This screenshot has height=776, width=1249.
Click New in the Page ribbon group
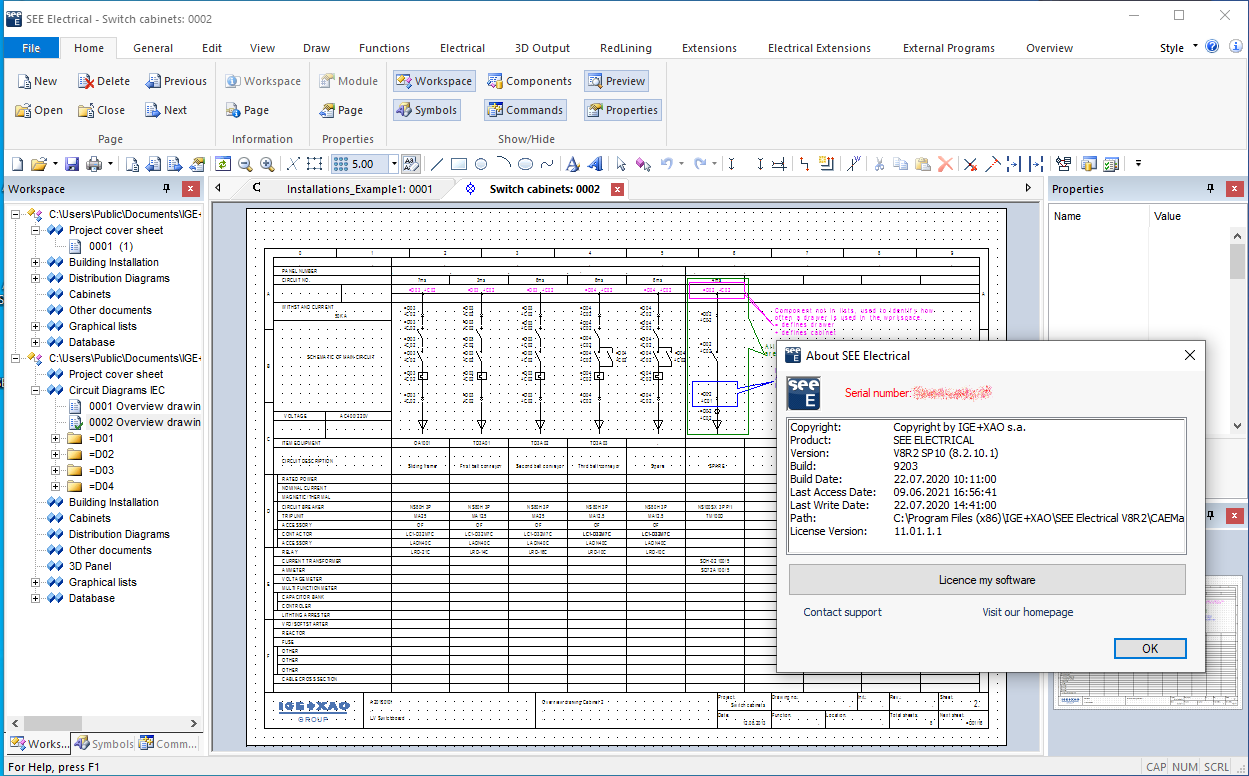click(x=36, y=81)
